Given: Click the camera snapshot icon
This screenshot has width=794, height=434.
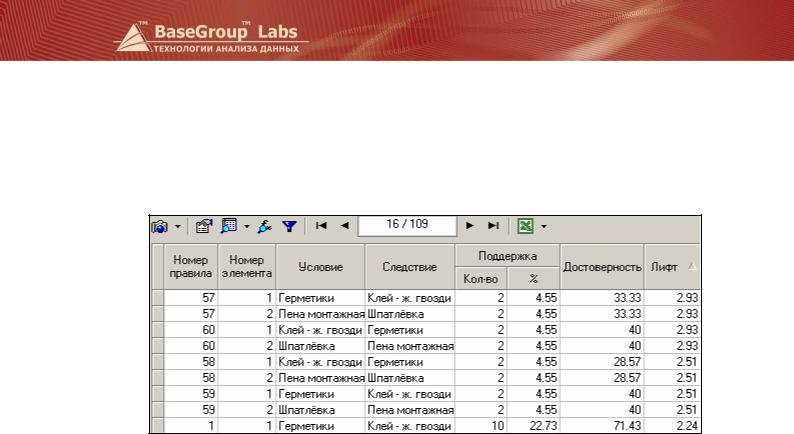Looking at the screenshot, I should (x=160, y=226).
